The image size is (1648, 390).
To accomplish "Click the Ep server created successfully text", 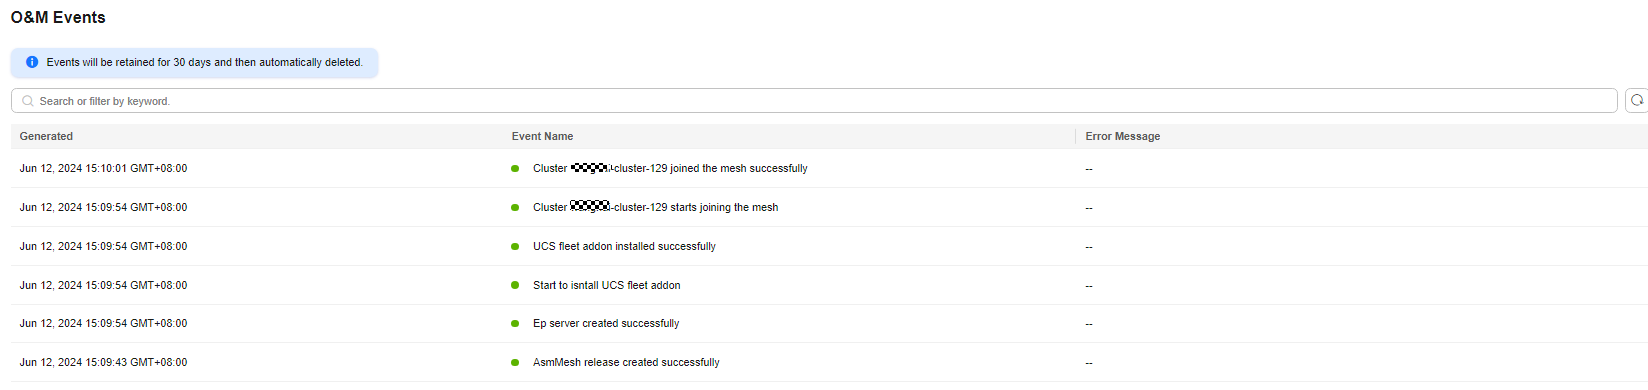I will click(606, 323).
